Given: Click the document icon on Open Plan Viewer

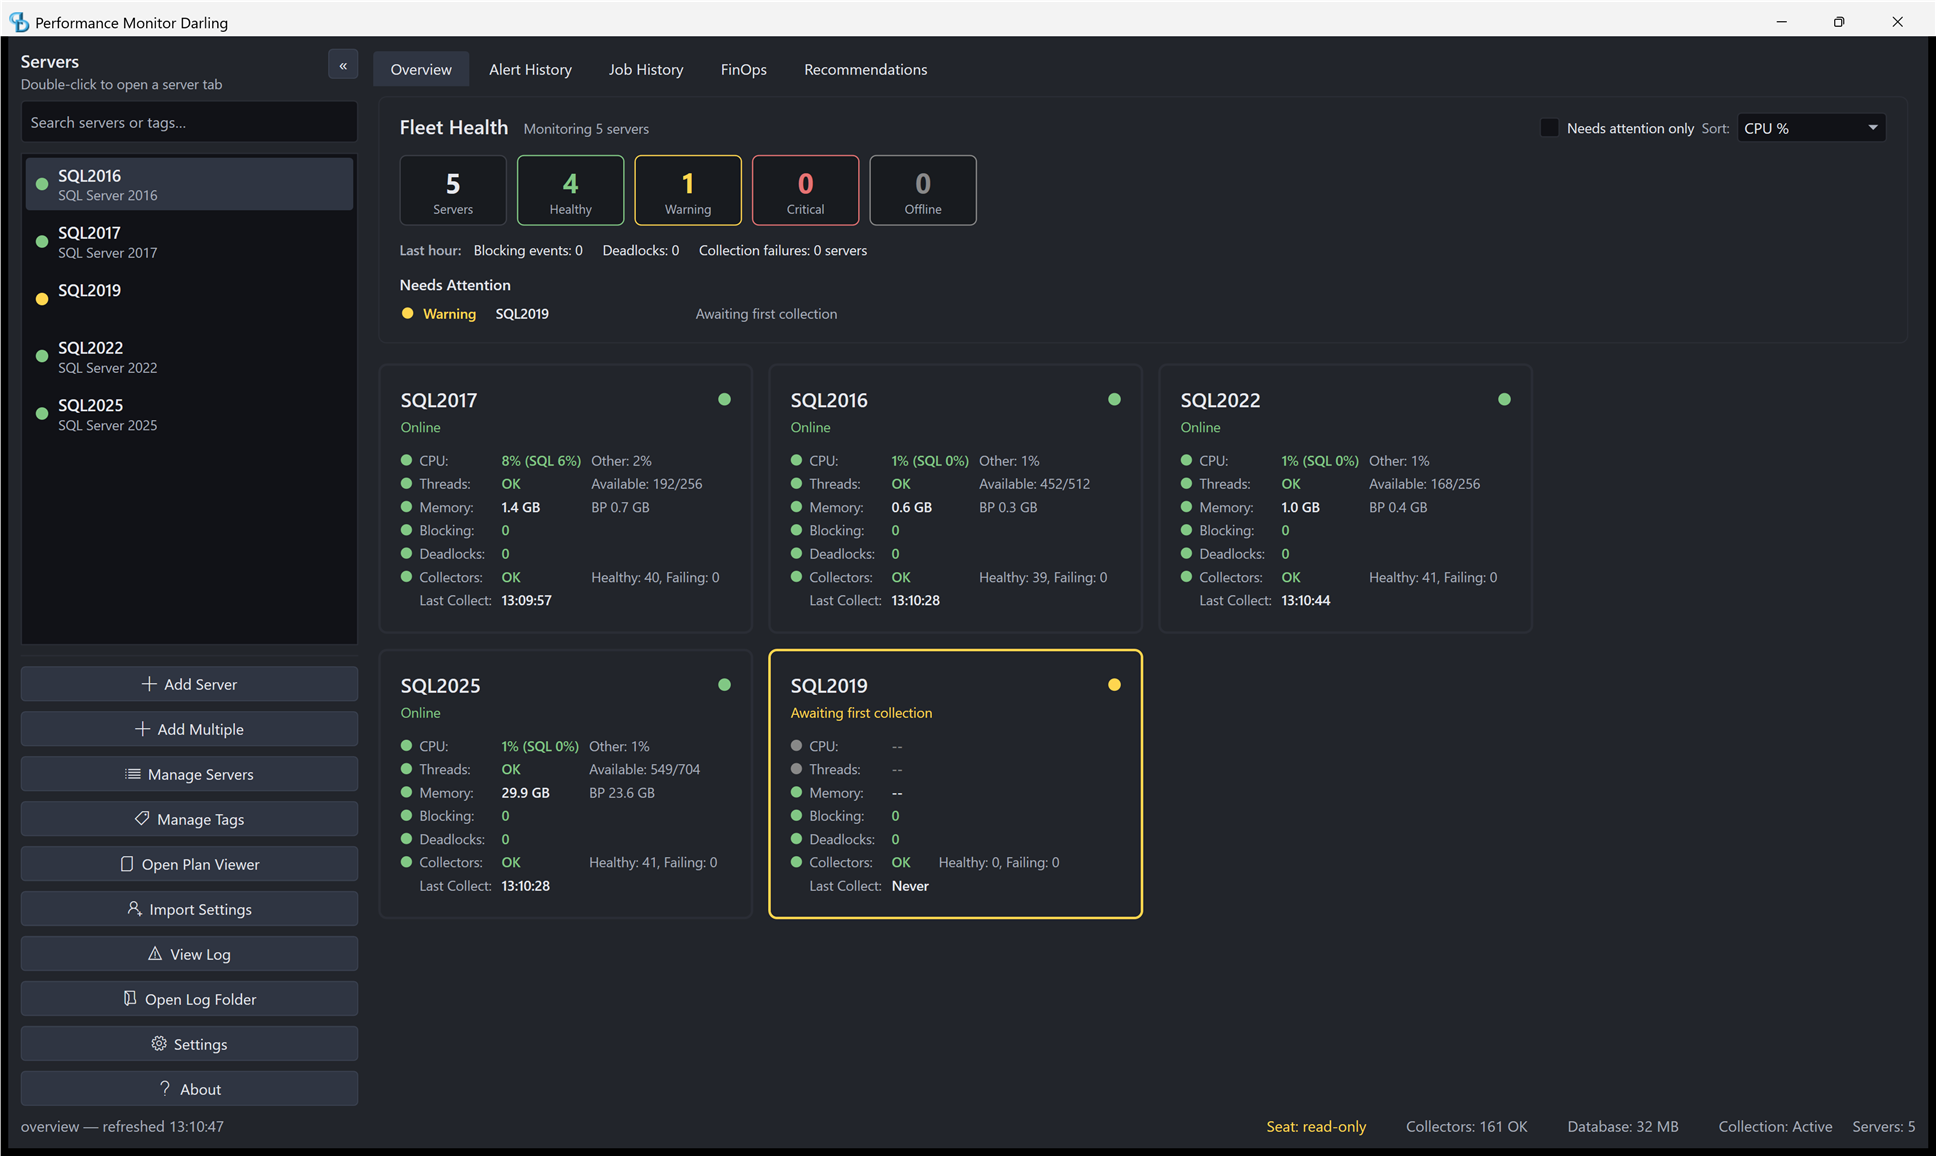Looking at the screenshot, I should pyautogui.click(x=127, y=864).
